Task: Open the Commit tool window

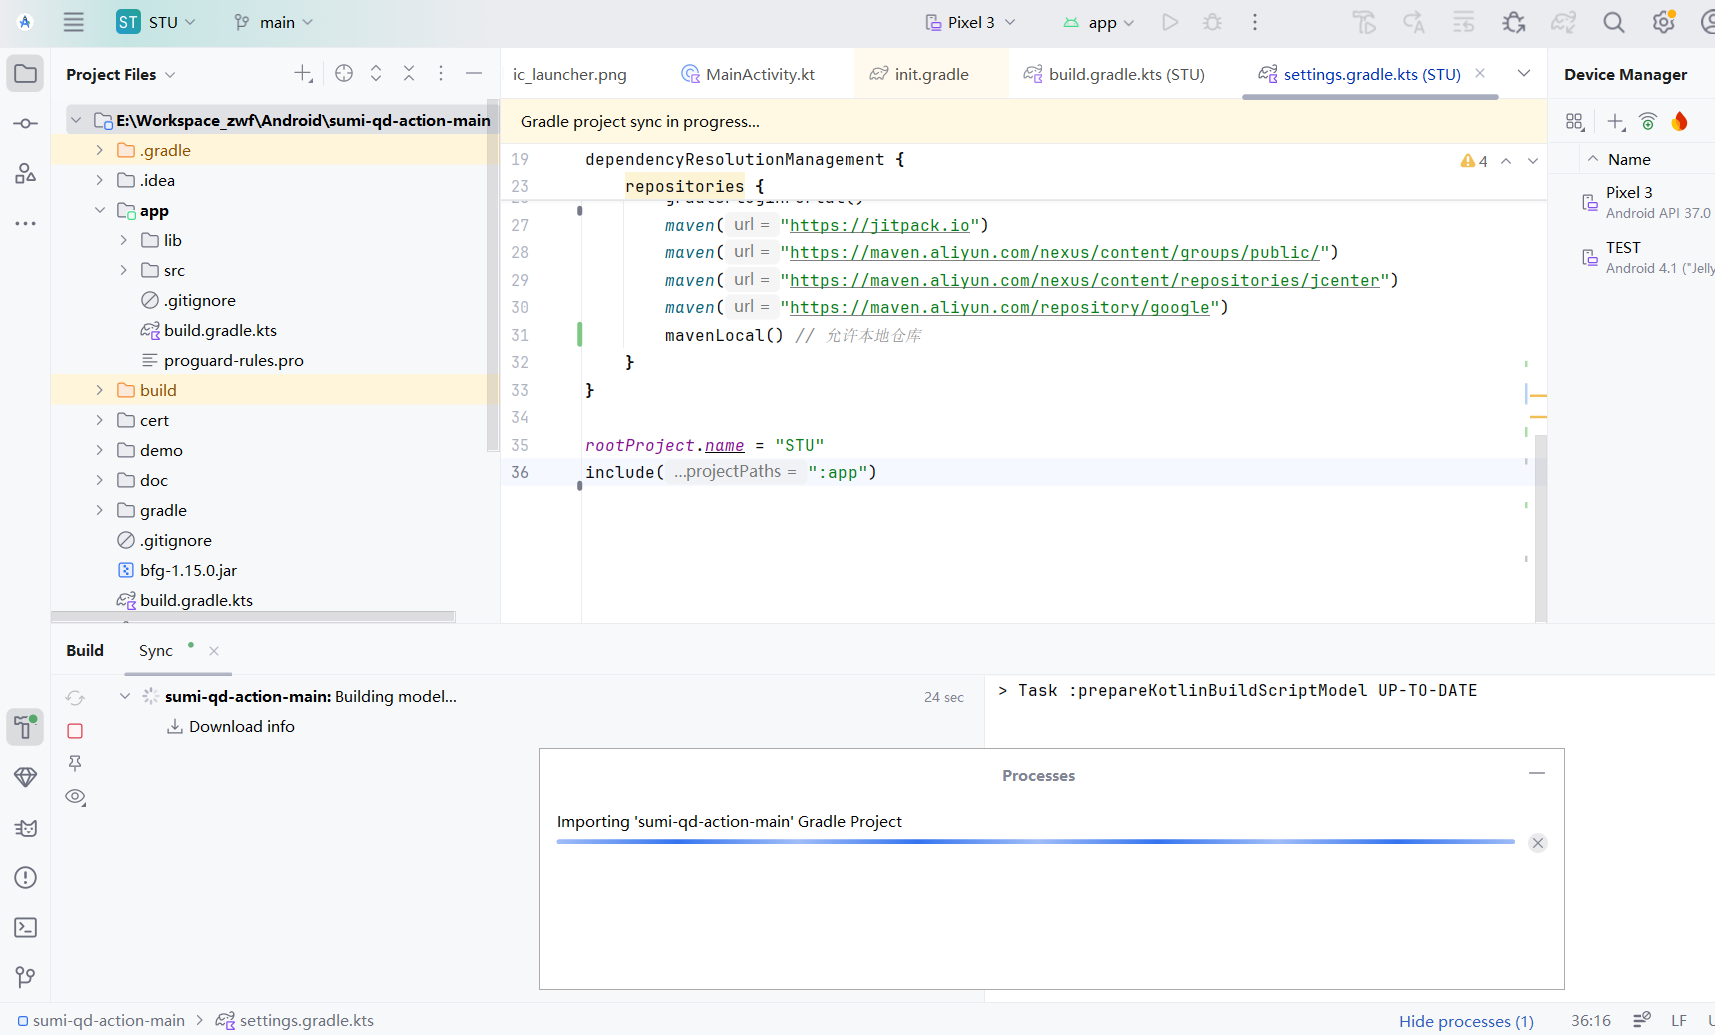Action: coord(25,124)
